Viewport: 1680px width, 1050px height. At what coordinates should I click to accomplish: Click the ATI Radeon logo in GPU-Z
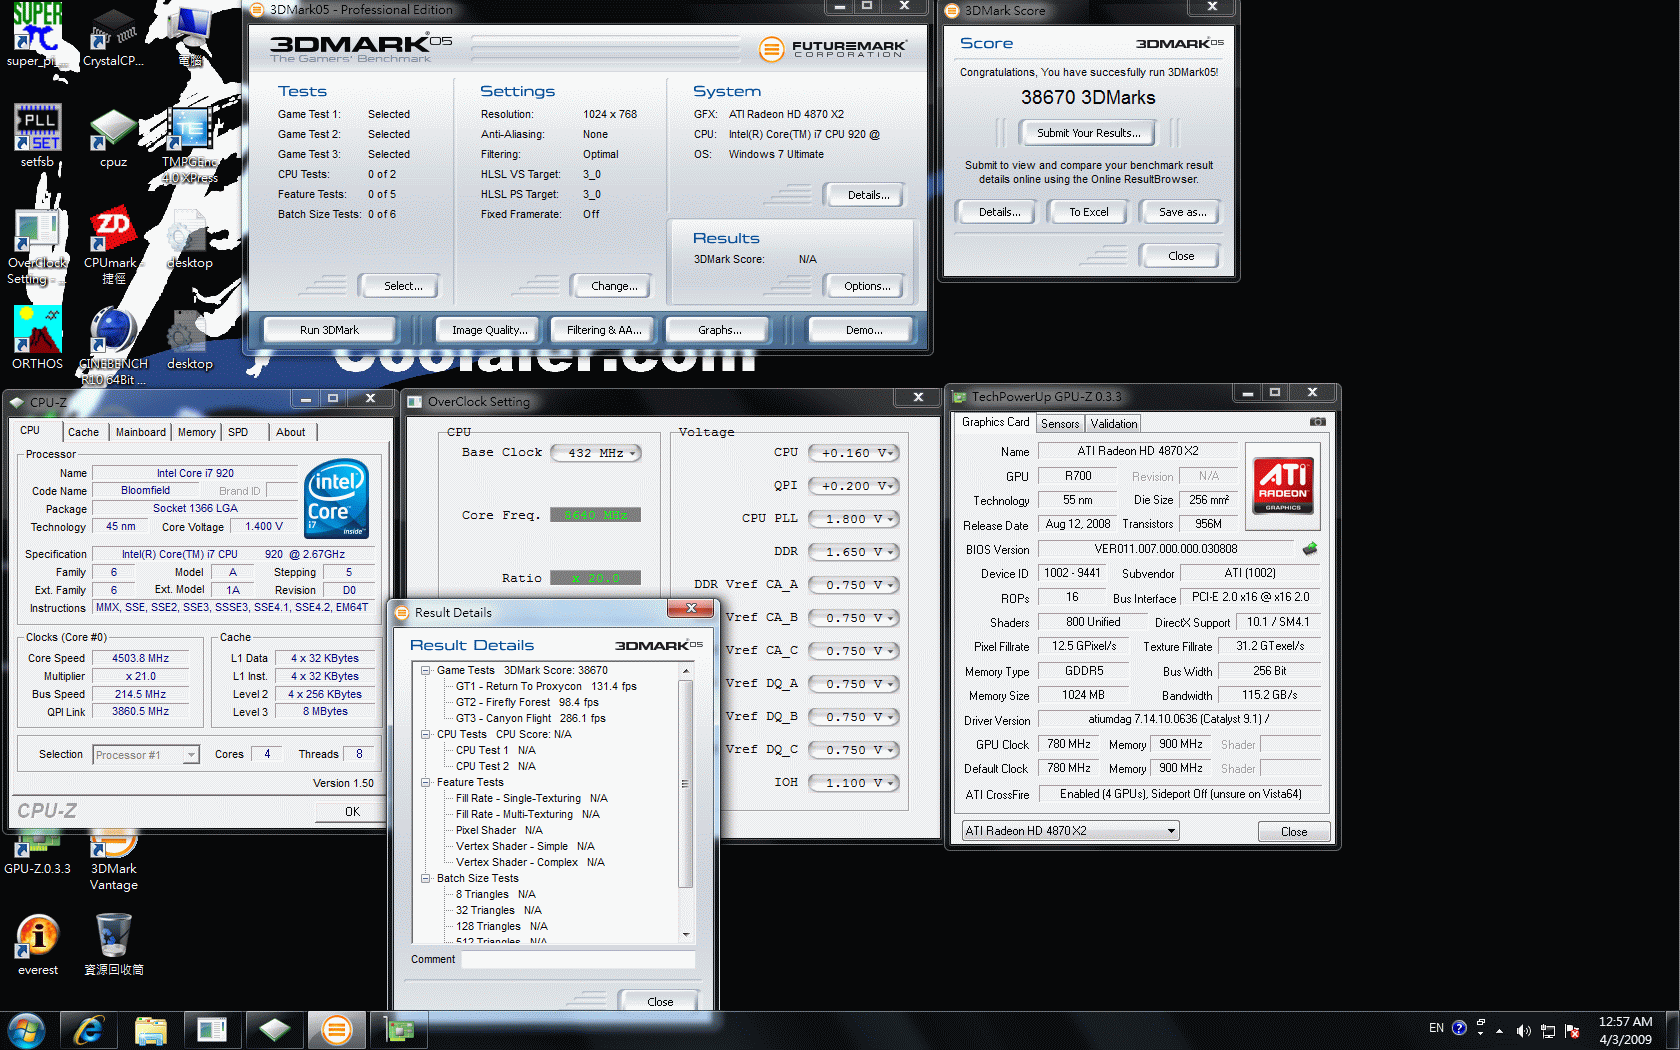click(1283, 486)
